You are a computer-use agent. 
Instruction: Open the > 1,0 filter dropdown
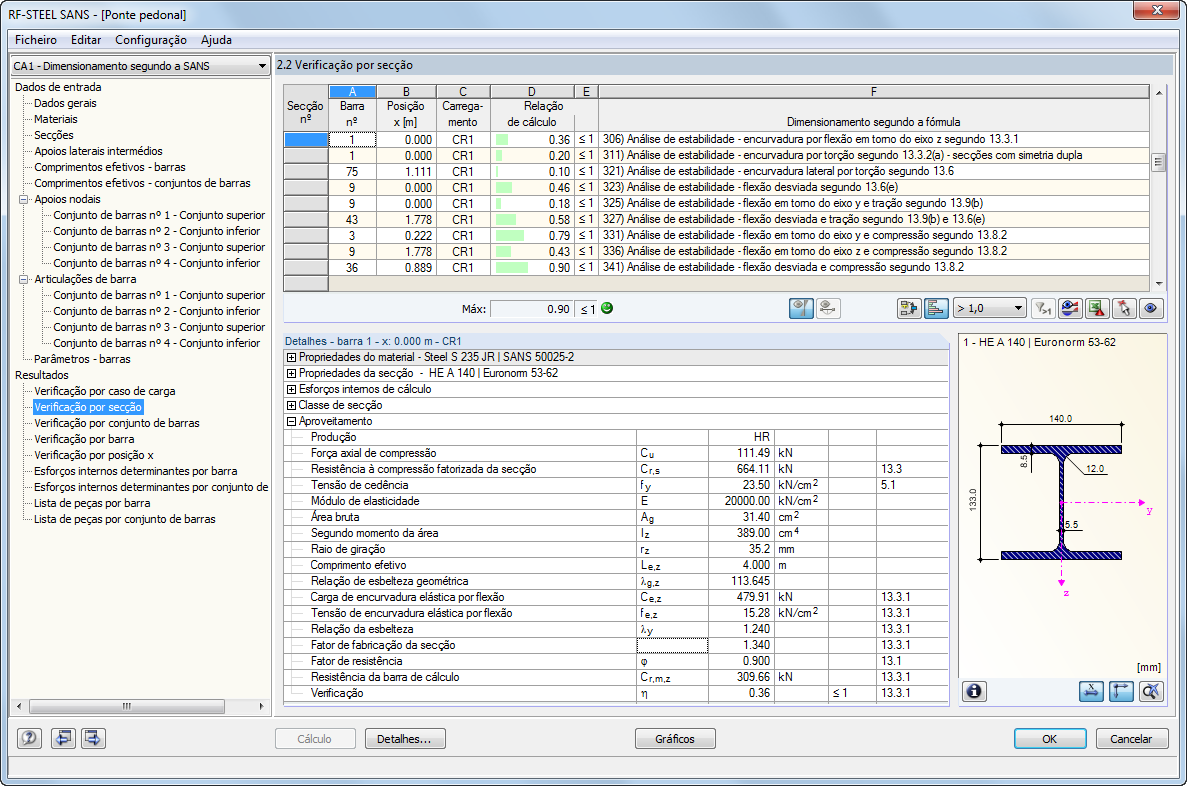click(989, 308)
